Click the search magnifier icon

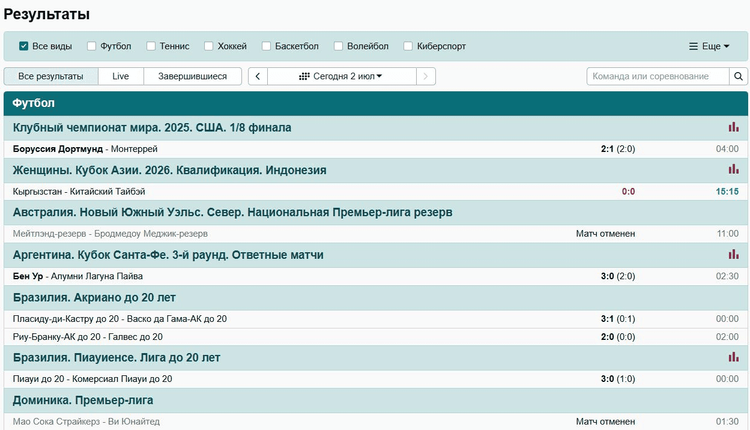click(x=738, y=76)
